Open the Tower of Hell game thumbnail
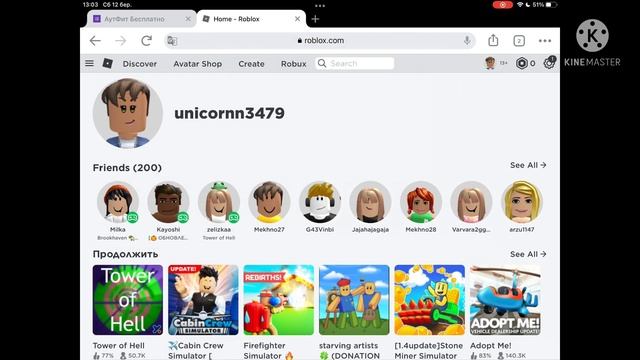Screen dimensions: 640x360 coord(128,300)
